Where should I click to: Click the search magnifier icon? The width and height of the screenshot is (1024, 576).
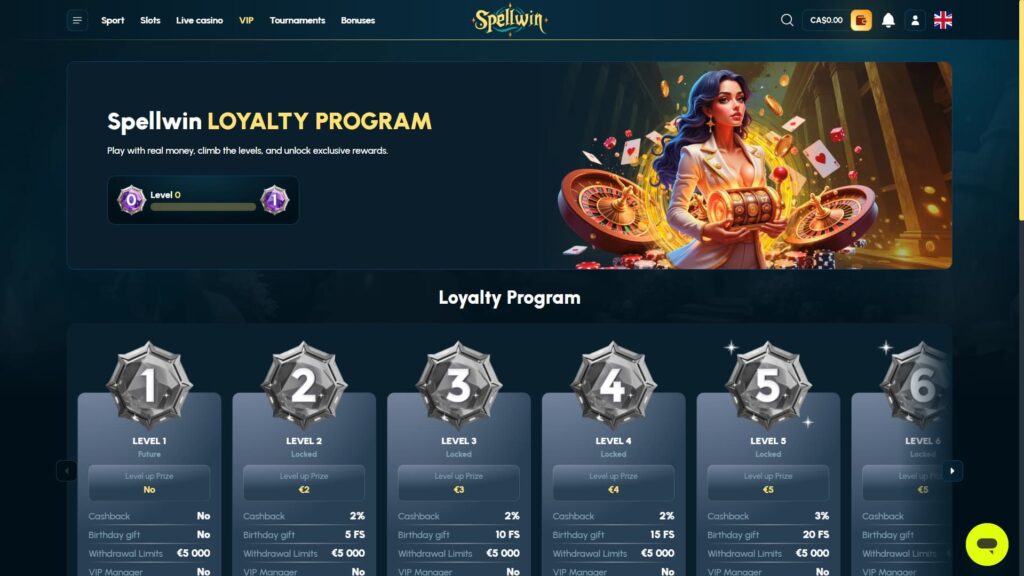click(787, 20)
